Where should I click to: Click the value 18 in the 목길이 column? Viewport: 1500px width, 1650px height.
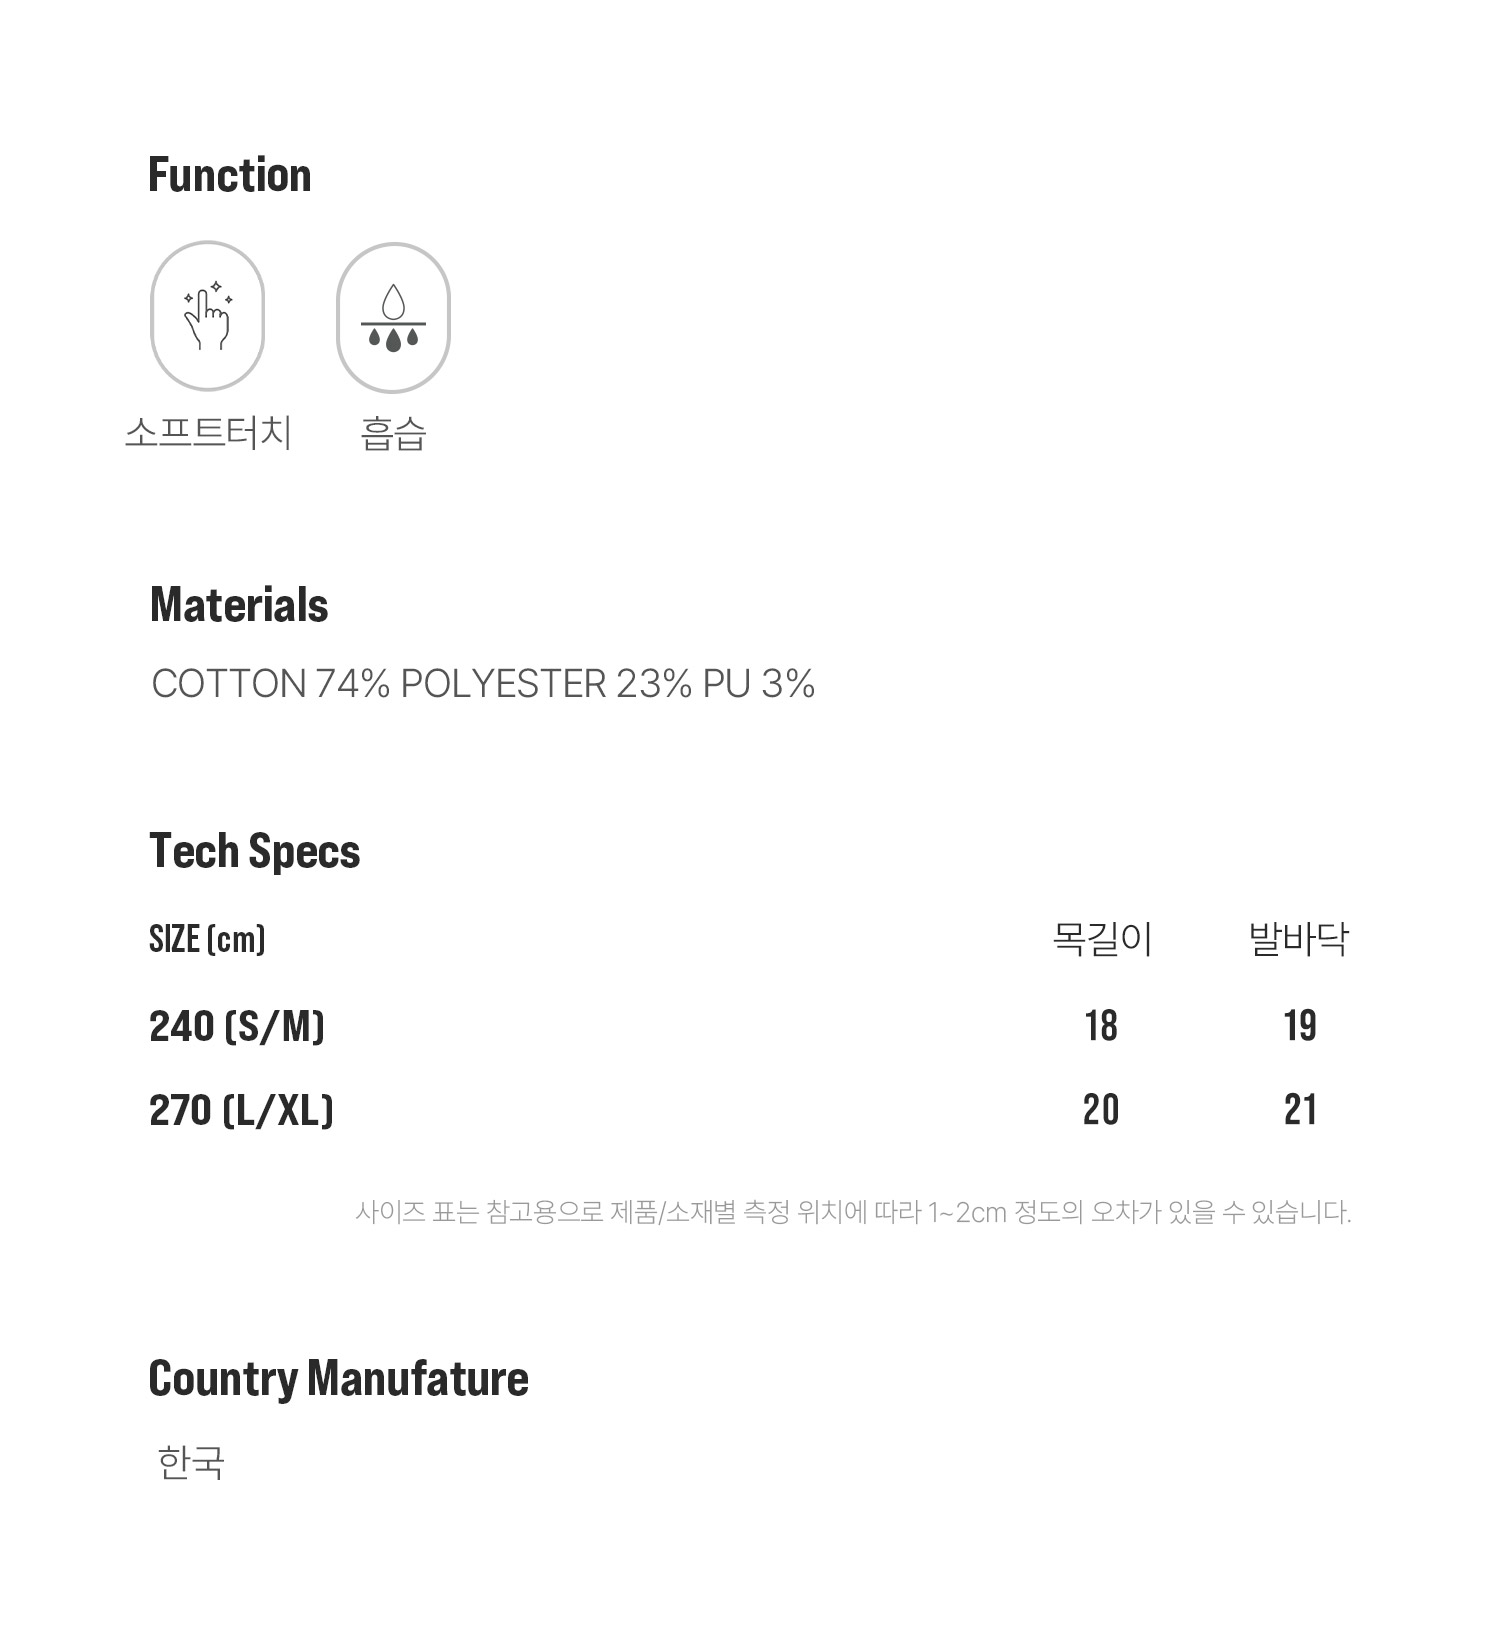(1101, 1026)
